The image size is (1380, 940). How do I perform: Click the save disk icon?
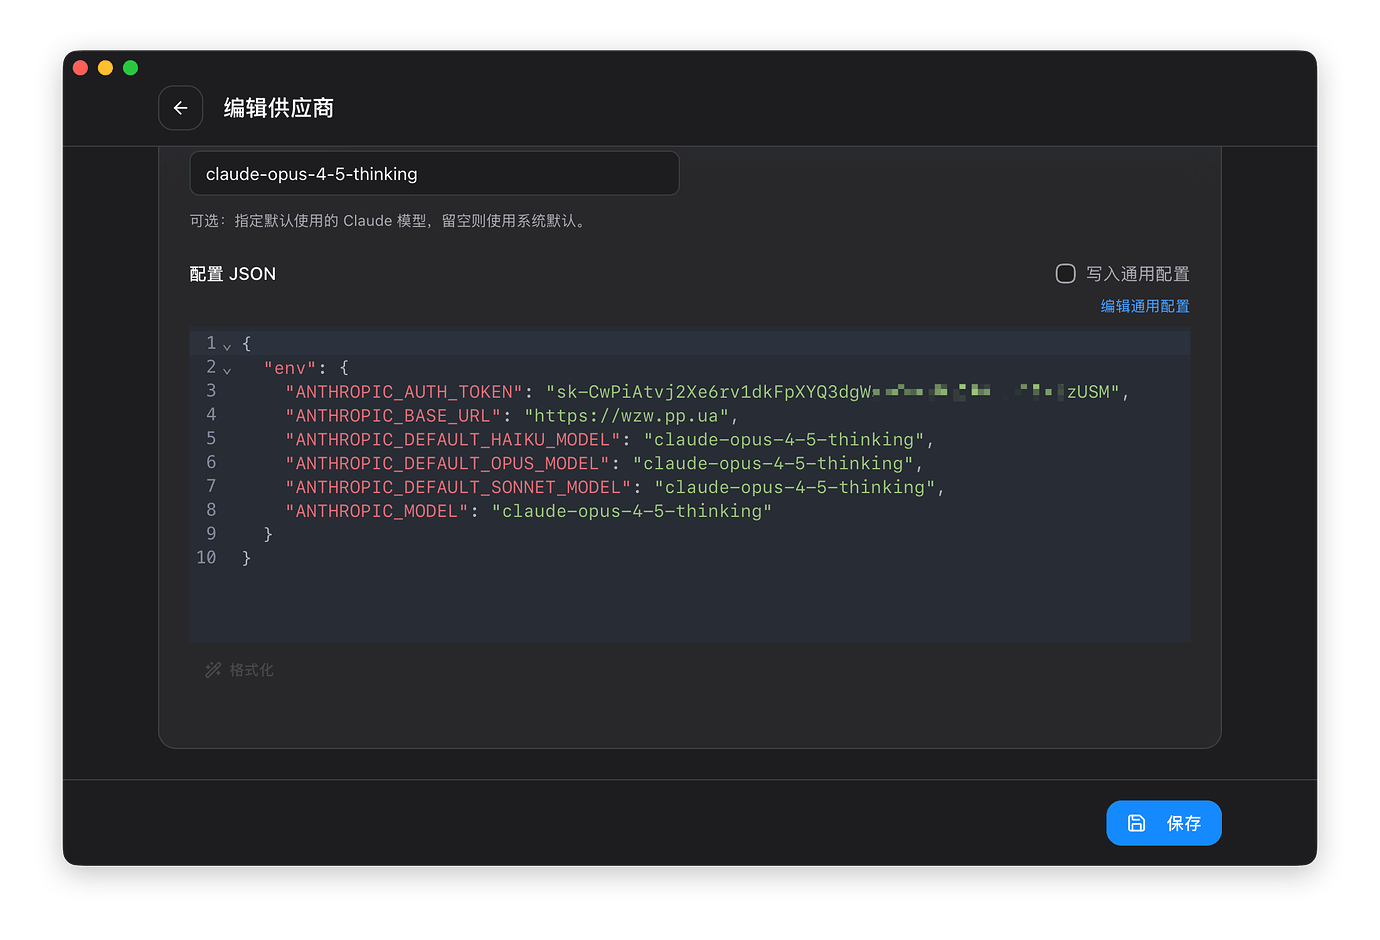1136,823
